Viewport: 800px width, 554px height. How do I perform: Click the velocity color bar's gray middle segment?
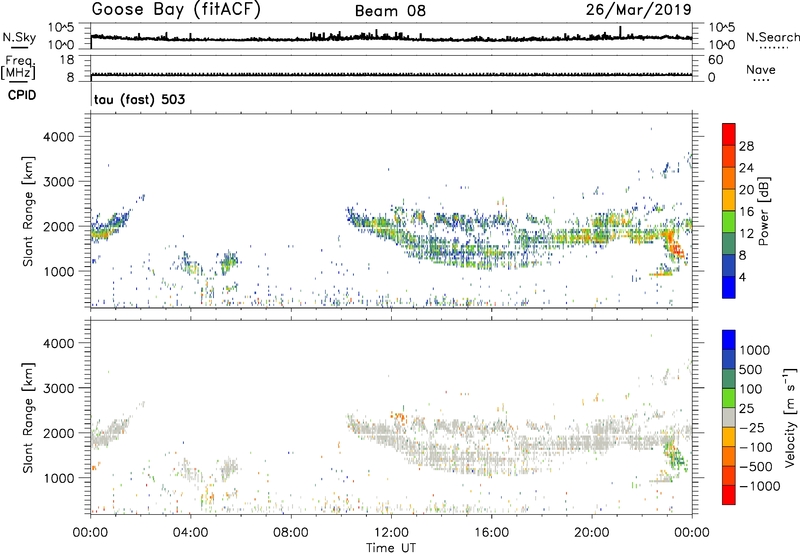[x=729, y=417]
